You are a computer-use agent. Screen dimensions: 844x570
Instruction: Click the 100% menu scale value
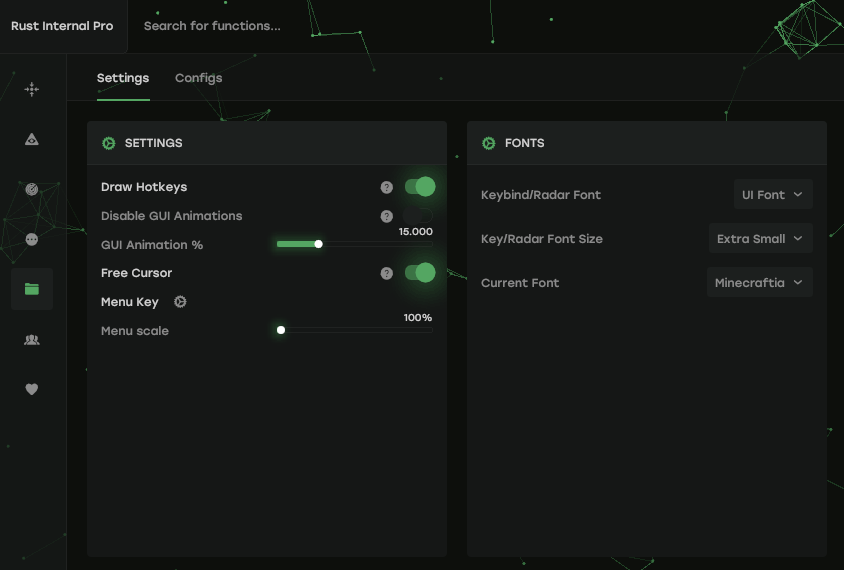point(418,318)
